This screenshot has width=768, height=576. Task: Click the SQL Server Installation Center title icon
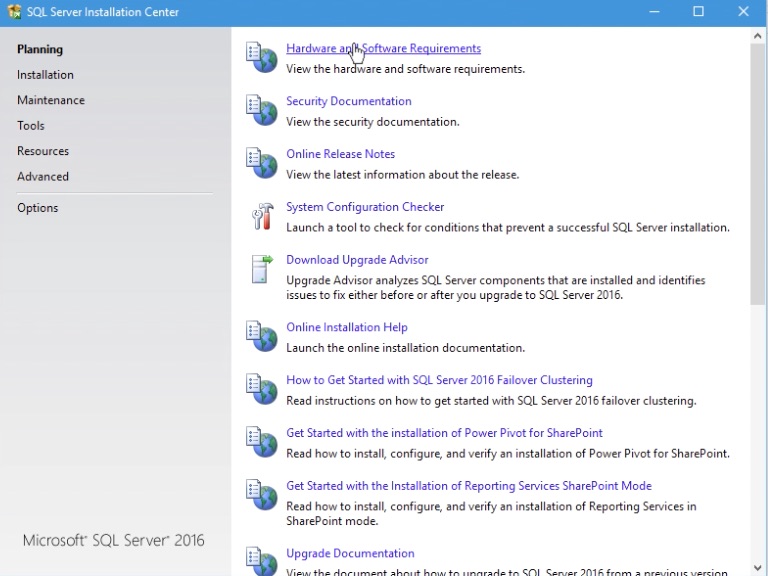coord(14,12)
